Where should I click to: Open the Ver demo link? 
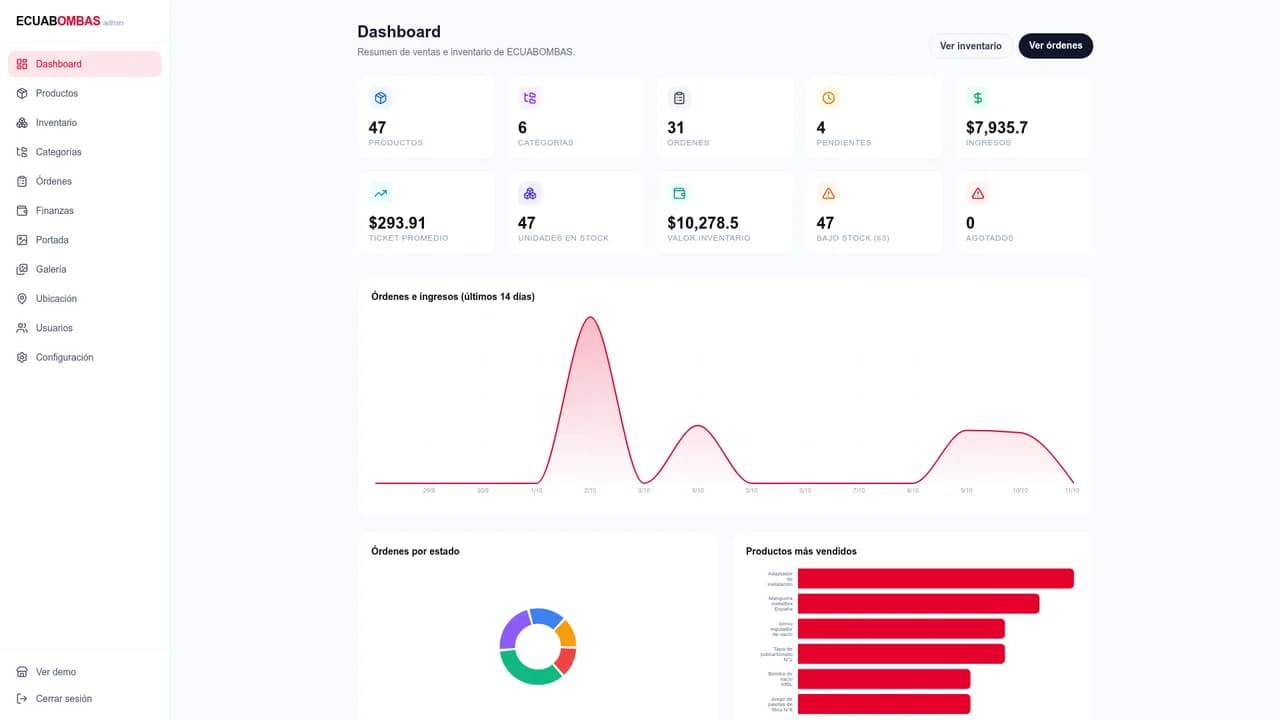(85, 672)
